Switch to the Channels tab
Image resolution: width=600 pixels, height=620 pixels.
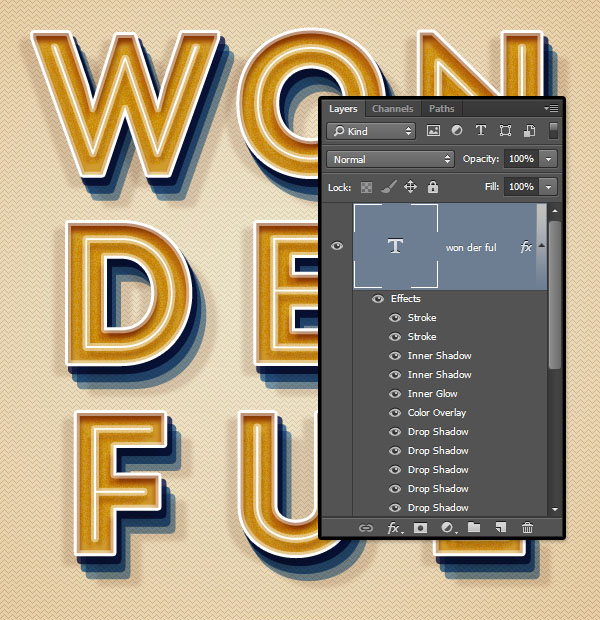coord(392,108)
